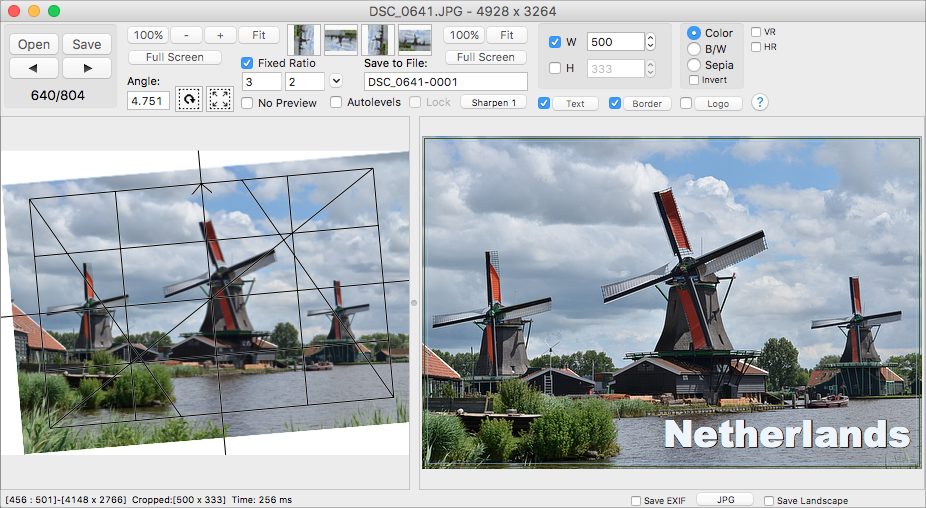The image size is (926, 508).
Task: Enable the Save Landscape checkbox
Action: pyautogui.click(x=769, y=501)
